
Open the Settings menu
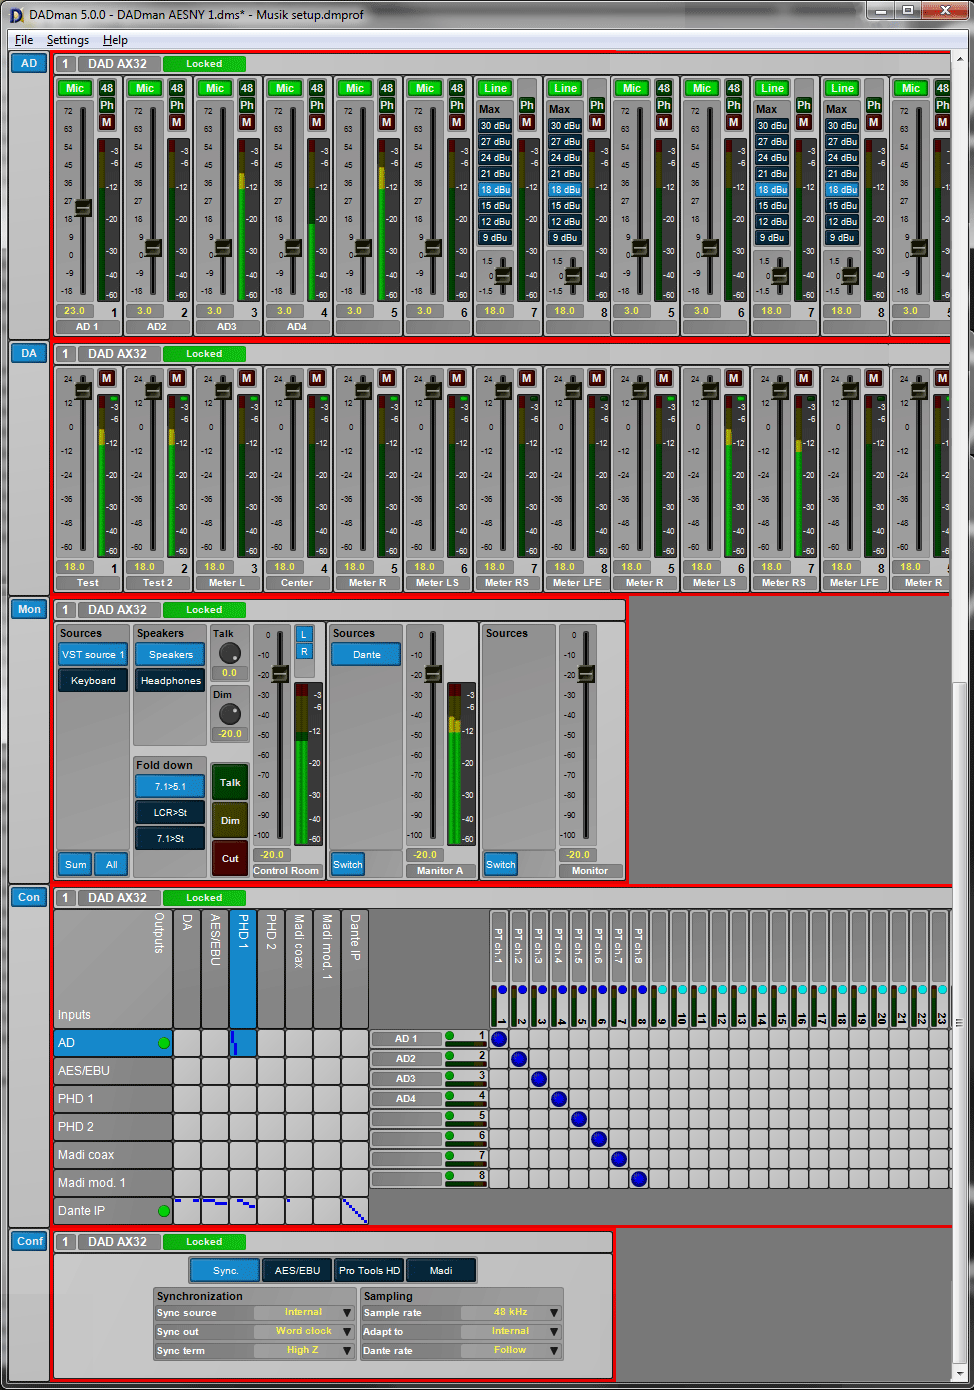click(x=67, y=40)
